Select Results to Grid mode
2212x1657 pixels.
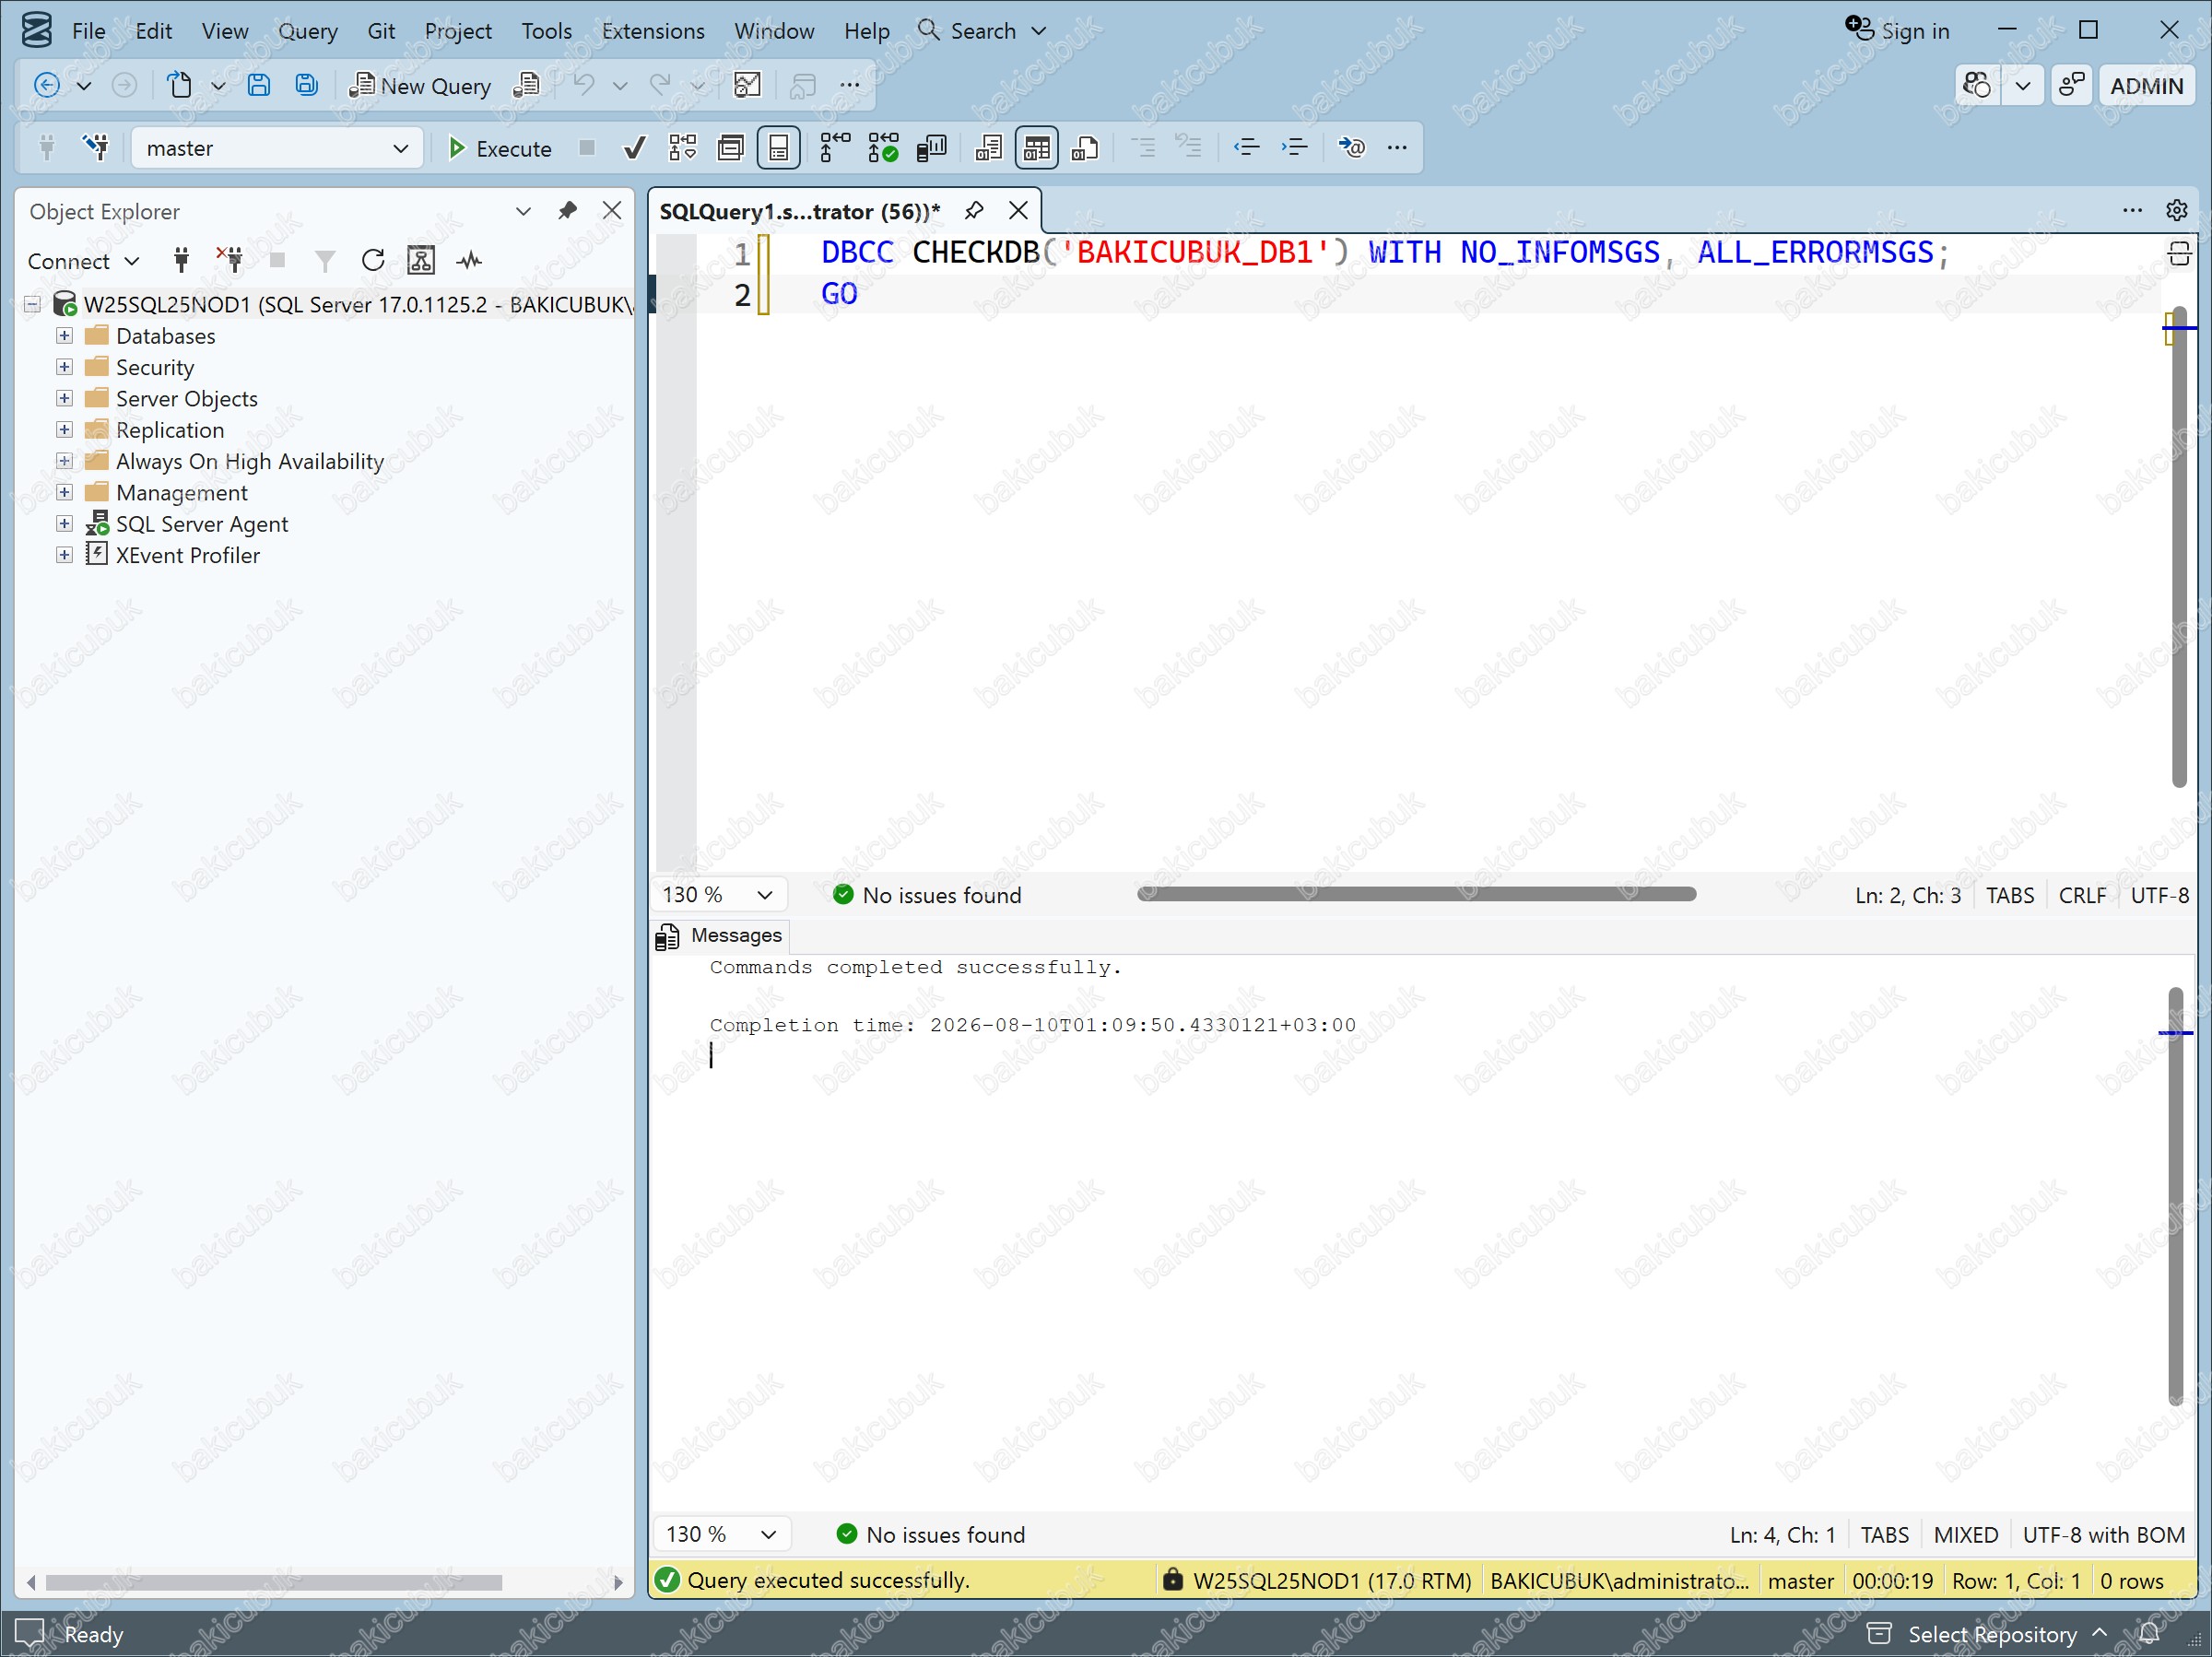click(x=1037, y=148)
